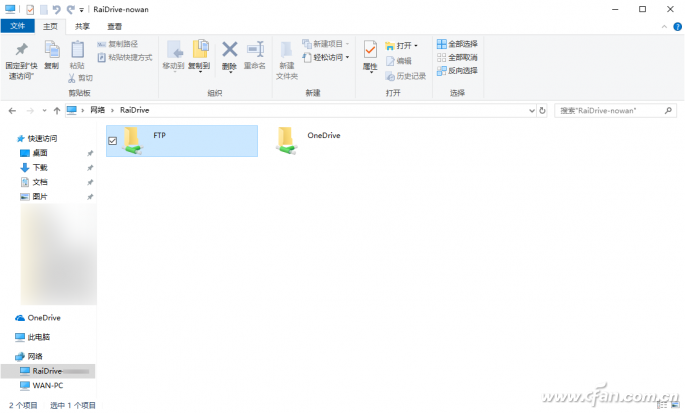This screenshot has width=685, height=413.
Task: Click the Help question mark icon
Action: [x=677, y=27]
